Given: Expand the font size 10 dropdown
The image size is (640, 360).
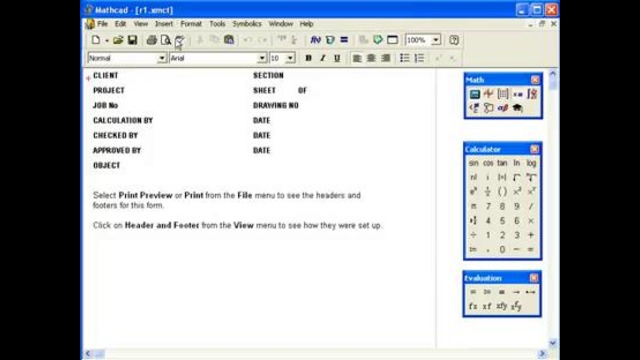Looking at the screenshot, I should click(290, 58).
